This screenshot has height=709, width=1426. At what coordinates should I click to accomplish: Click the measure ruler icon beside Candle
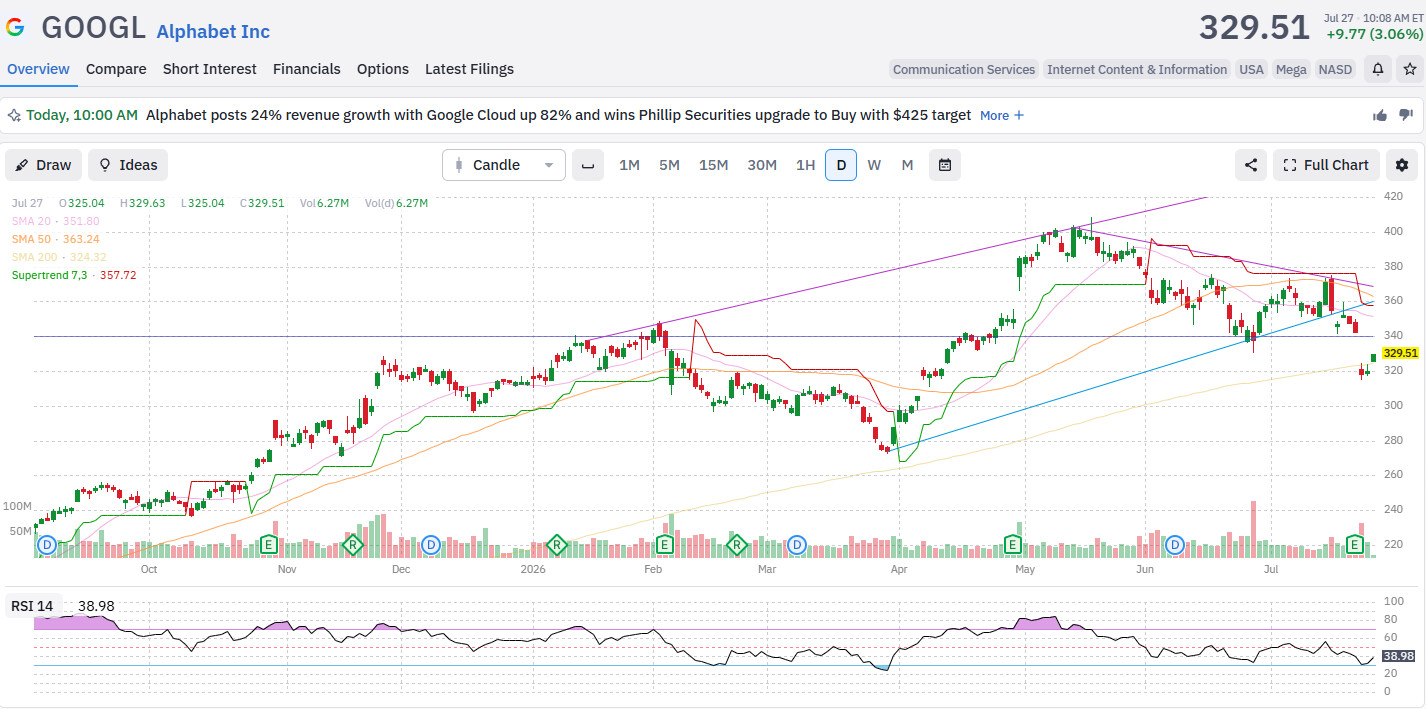[588, 165]
